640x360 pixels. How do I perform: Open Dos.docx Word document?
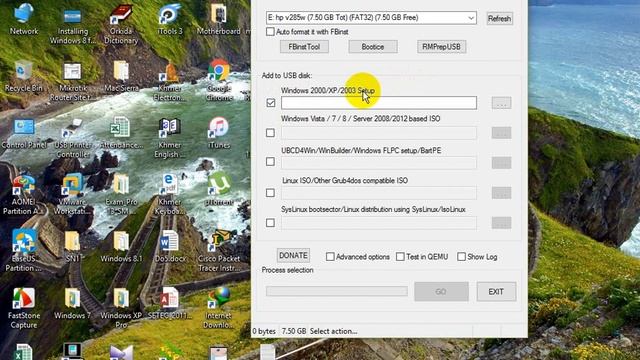[x=170, y=247]
